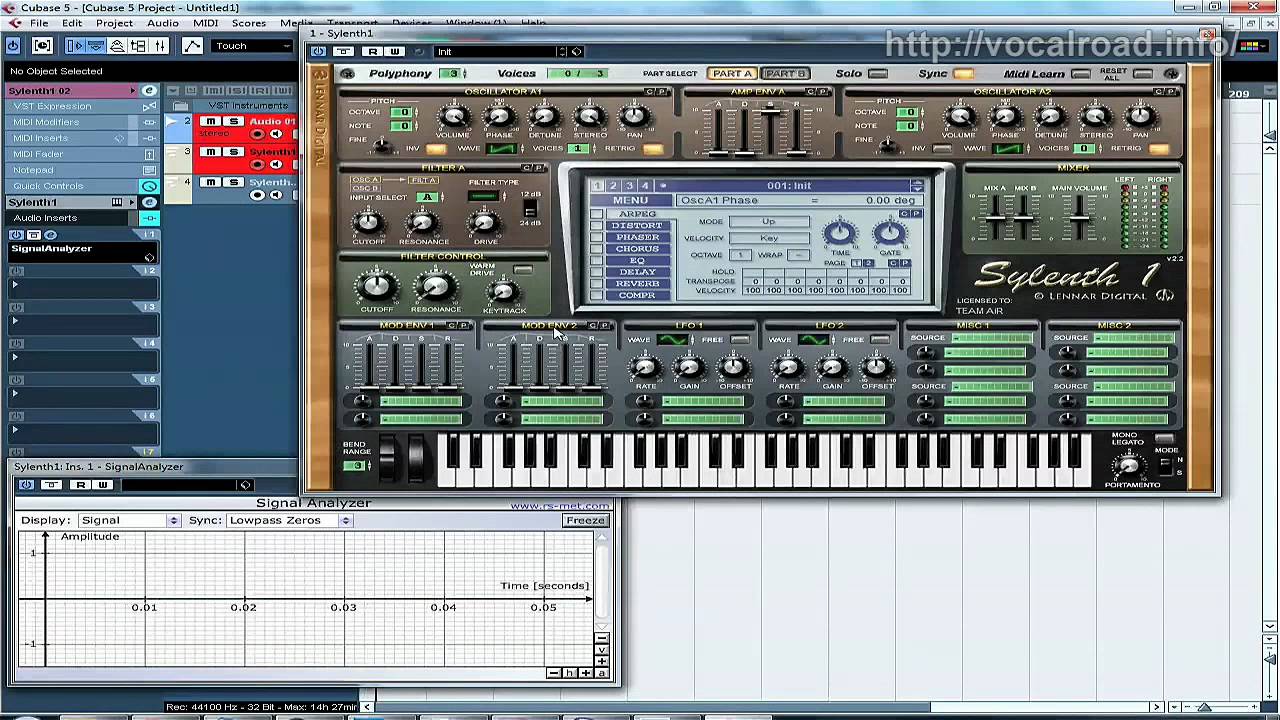
Task: Click the zoom-out minus icon beside 'h' in Signal Analyzer
Action: coord(554,673)
